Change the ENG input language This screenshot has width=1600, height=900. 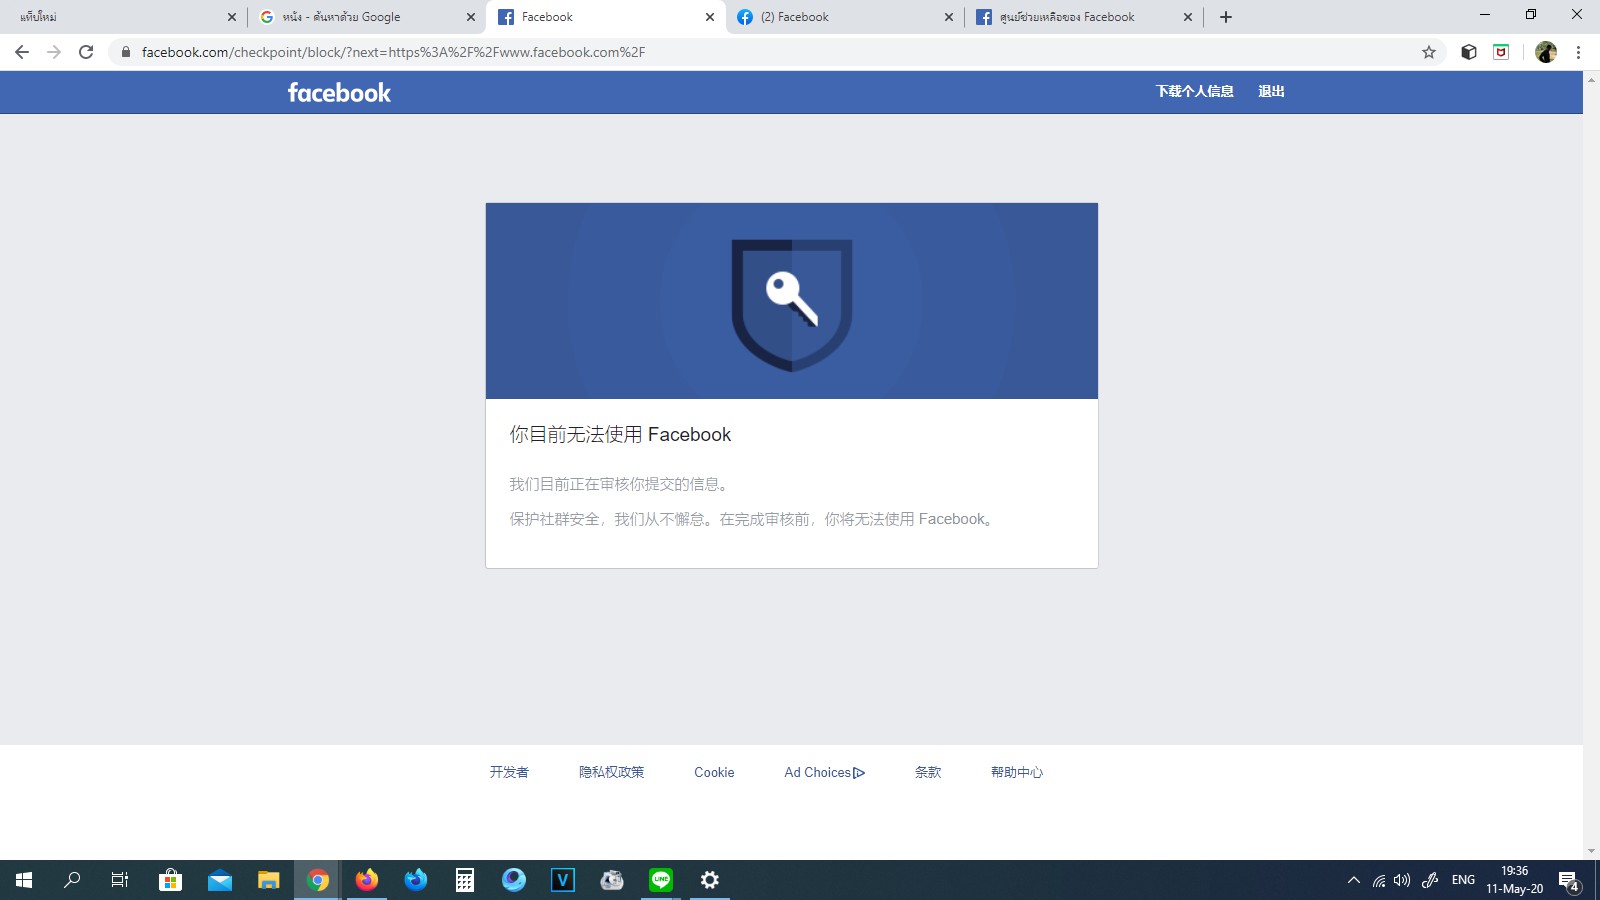tap(1463, 880)
